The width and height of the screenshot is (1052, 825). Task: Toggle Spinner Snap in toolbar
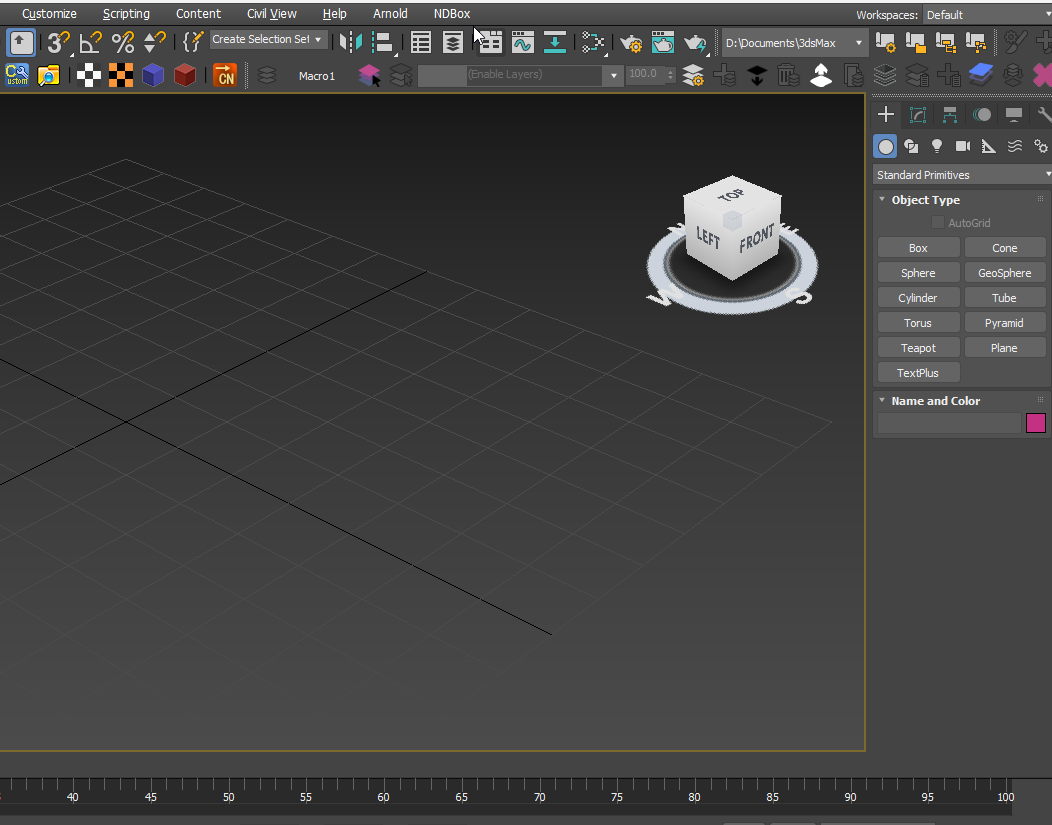154,43
